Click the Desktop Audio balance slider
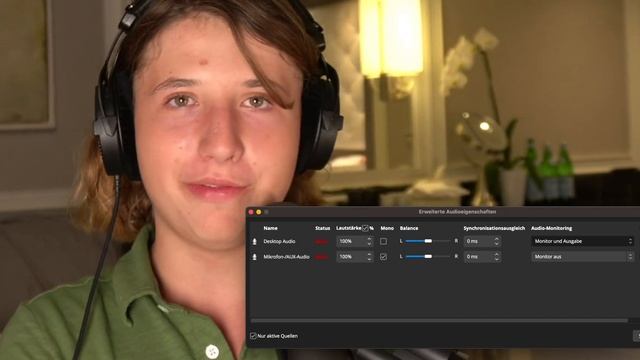 428,241
